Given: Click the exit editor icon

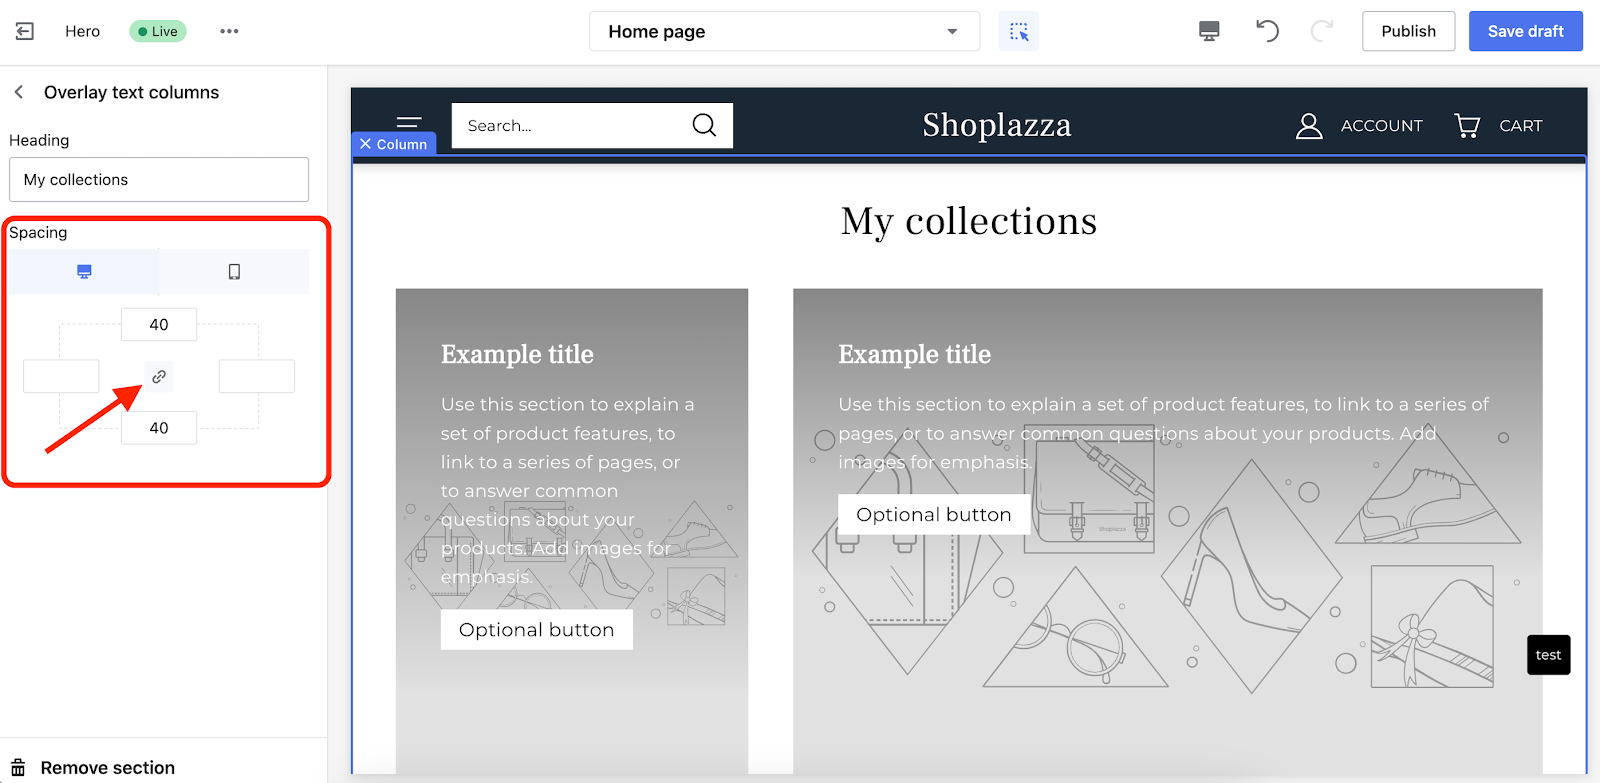Looking at the screenshot, I should point(25,31).
